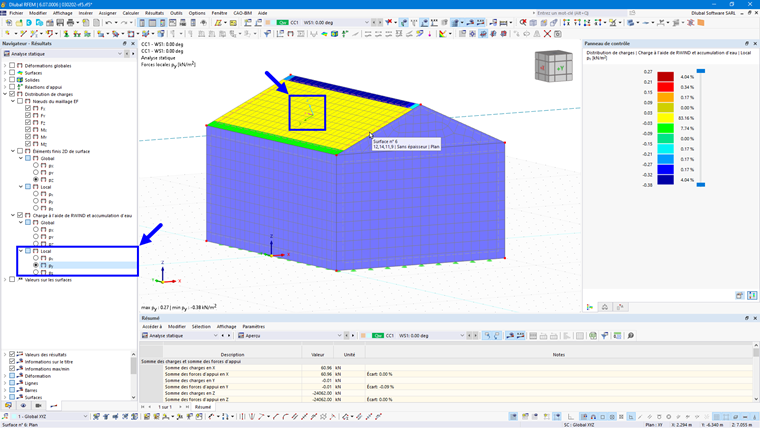760x428 pixels.
Task: Click the yellow 83.16 % legend color
Action: point(665,118)
